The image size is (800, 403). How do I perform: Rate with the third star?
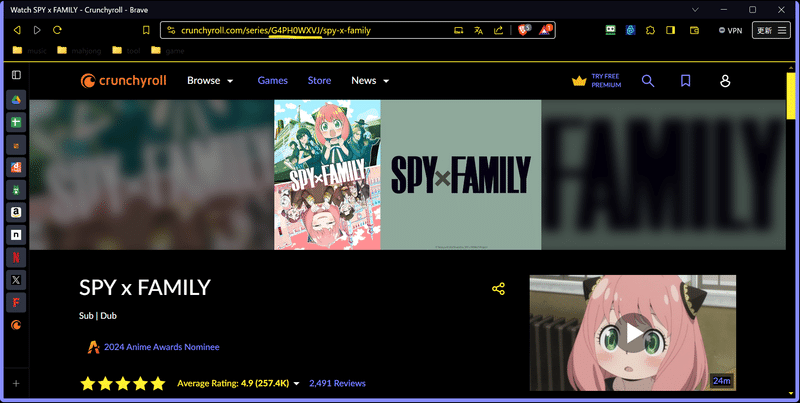click(x=123, y=383)
